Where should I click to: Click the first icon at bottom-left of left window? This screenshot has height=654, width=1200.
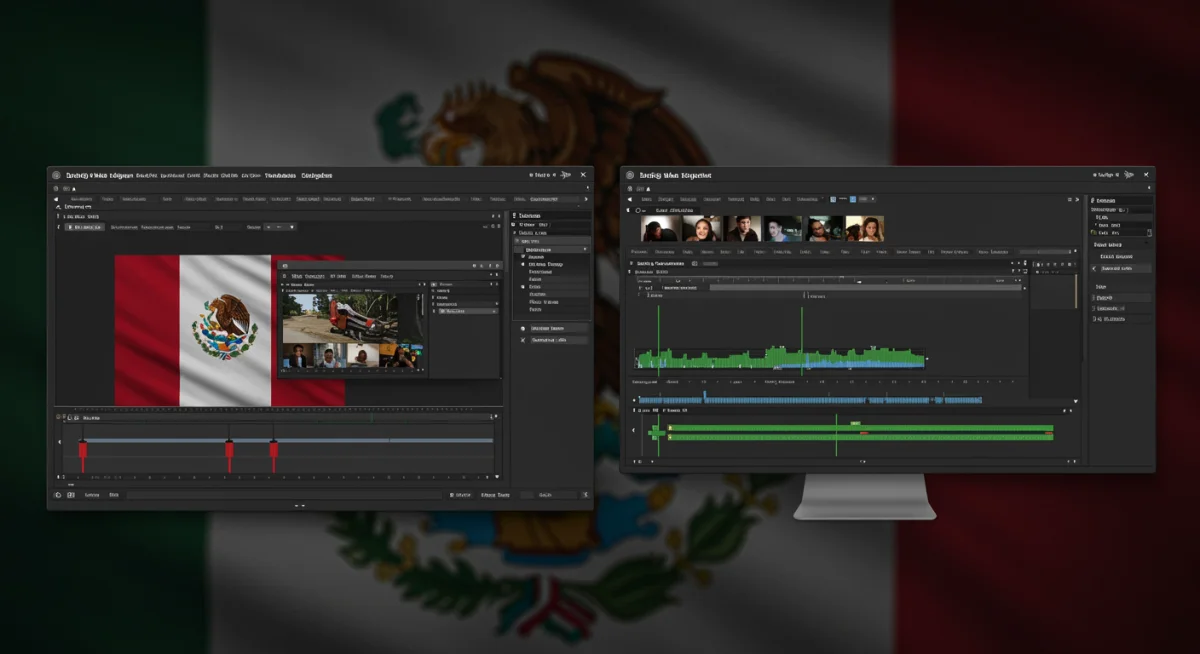coord(58,495)
